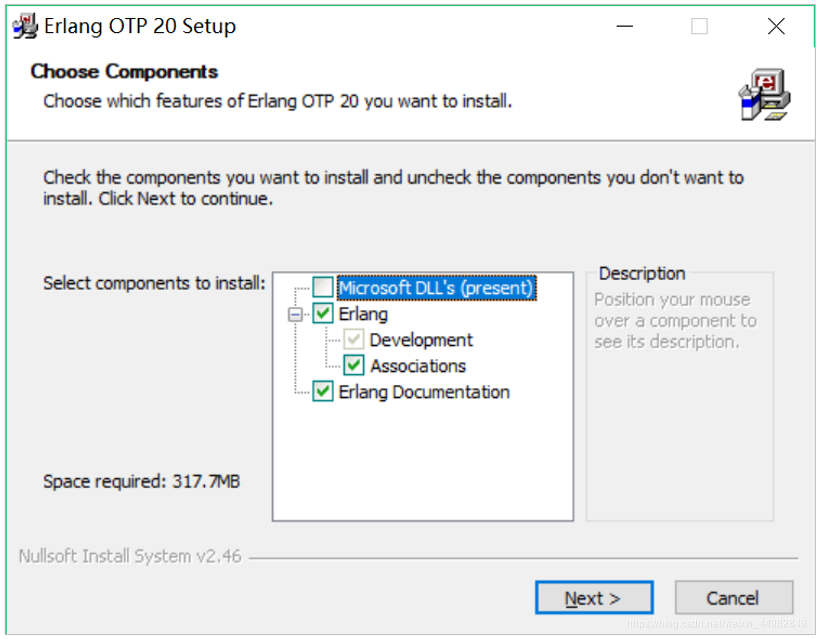The width and height of the screenshot is (816, 639).
Task: Check the Microsoft DLL's checkbox
Action: (x=325, y=288)
